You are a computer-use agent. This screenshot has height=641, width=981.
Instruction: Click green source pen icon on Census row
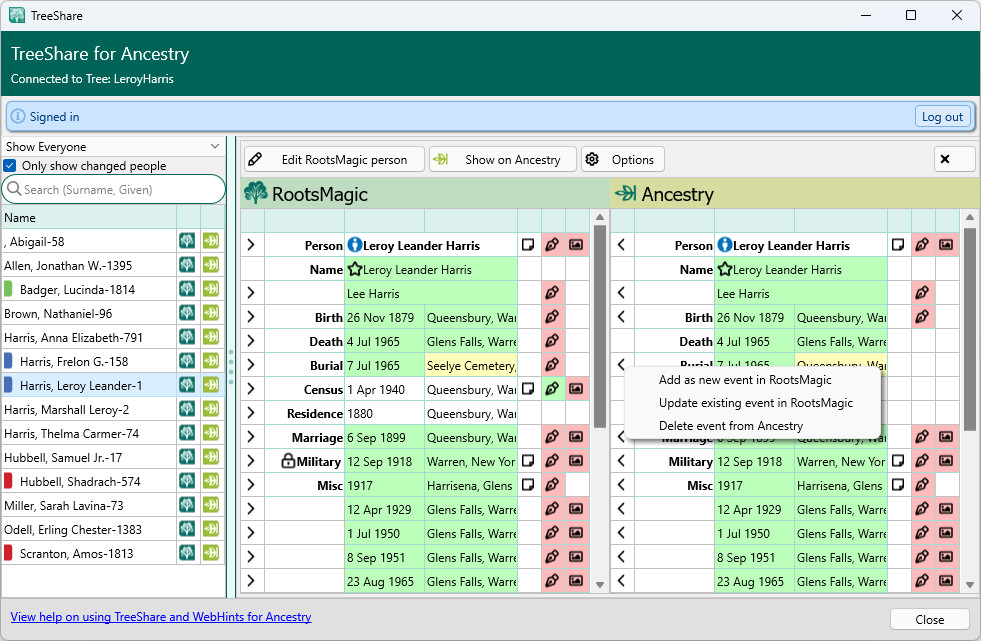tap(552, 388)
